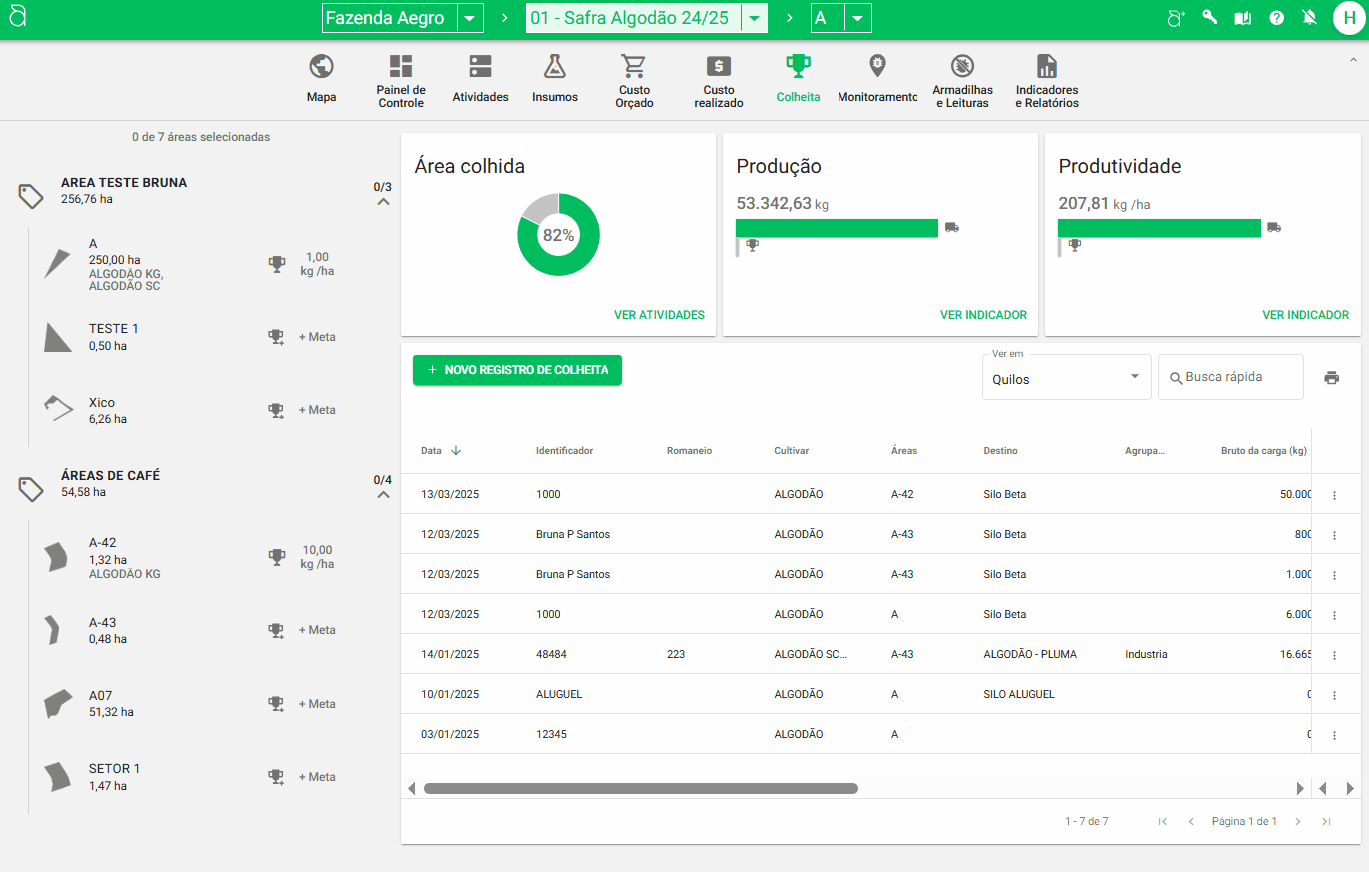Open the Ver em Quilos dropdown

pyautogui.click(x=1066, y=378)
